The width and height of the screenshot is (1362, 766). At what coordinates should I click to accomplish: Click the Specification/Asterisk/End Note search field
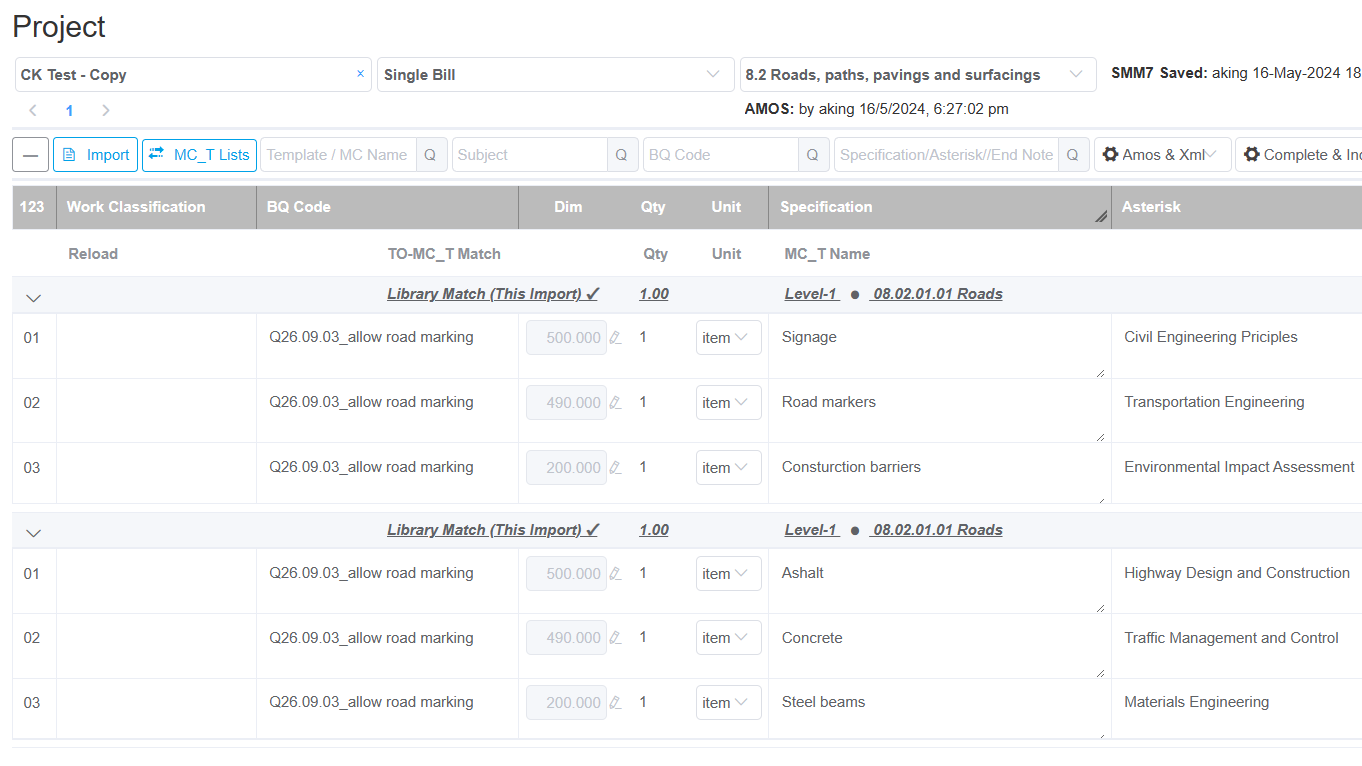tap(945, 155)
